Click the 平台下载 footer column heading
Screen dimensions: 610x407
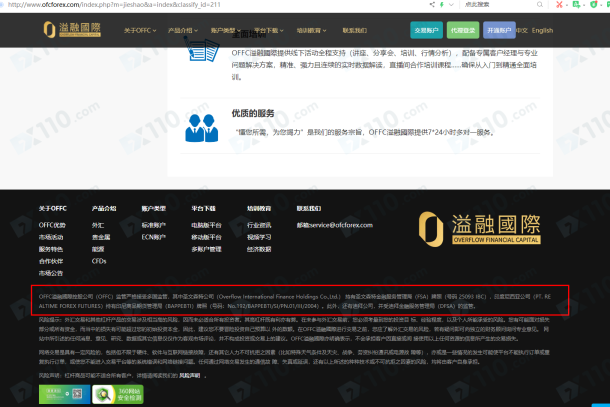point(203,209)
